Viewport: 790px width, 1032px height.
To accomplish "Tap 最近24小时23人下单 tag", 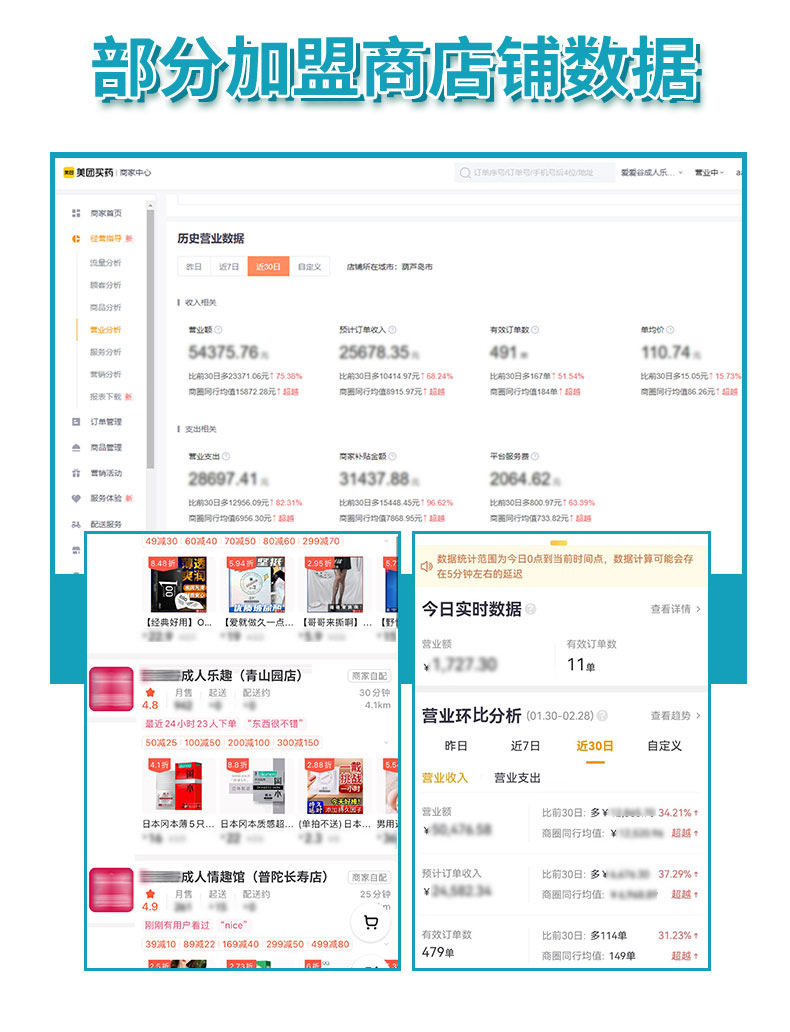I will (x=191, y=723).
